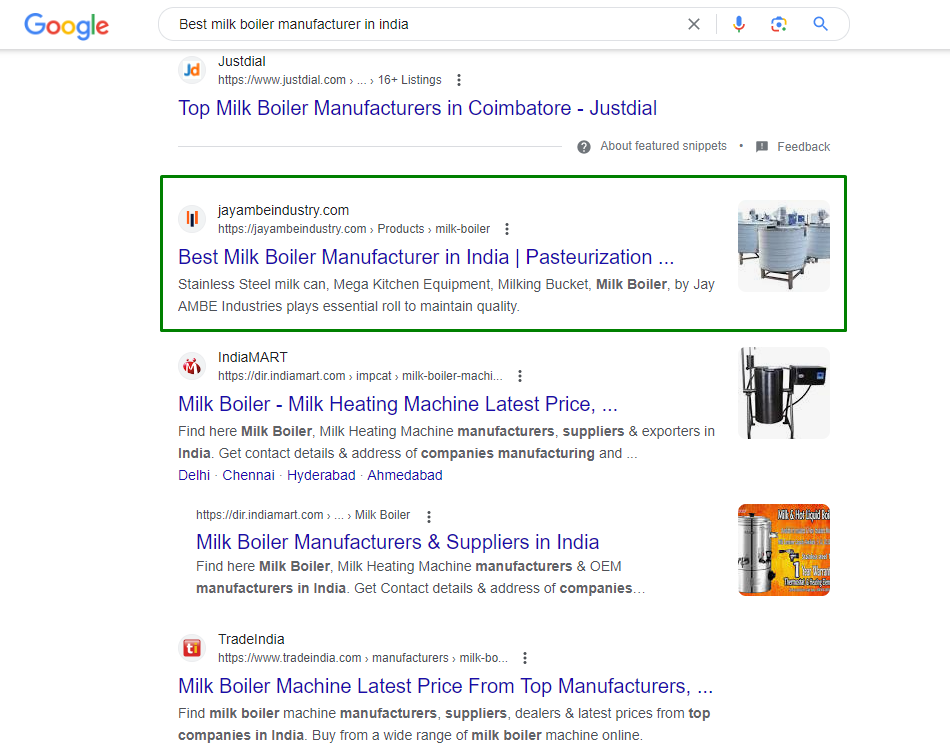The image size is (950, 750).
Task: Open Milk Boiler Manufacturers & Suppliers in India
Action: [x=397, y=542]
